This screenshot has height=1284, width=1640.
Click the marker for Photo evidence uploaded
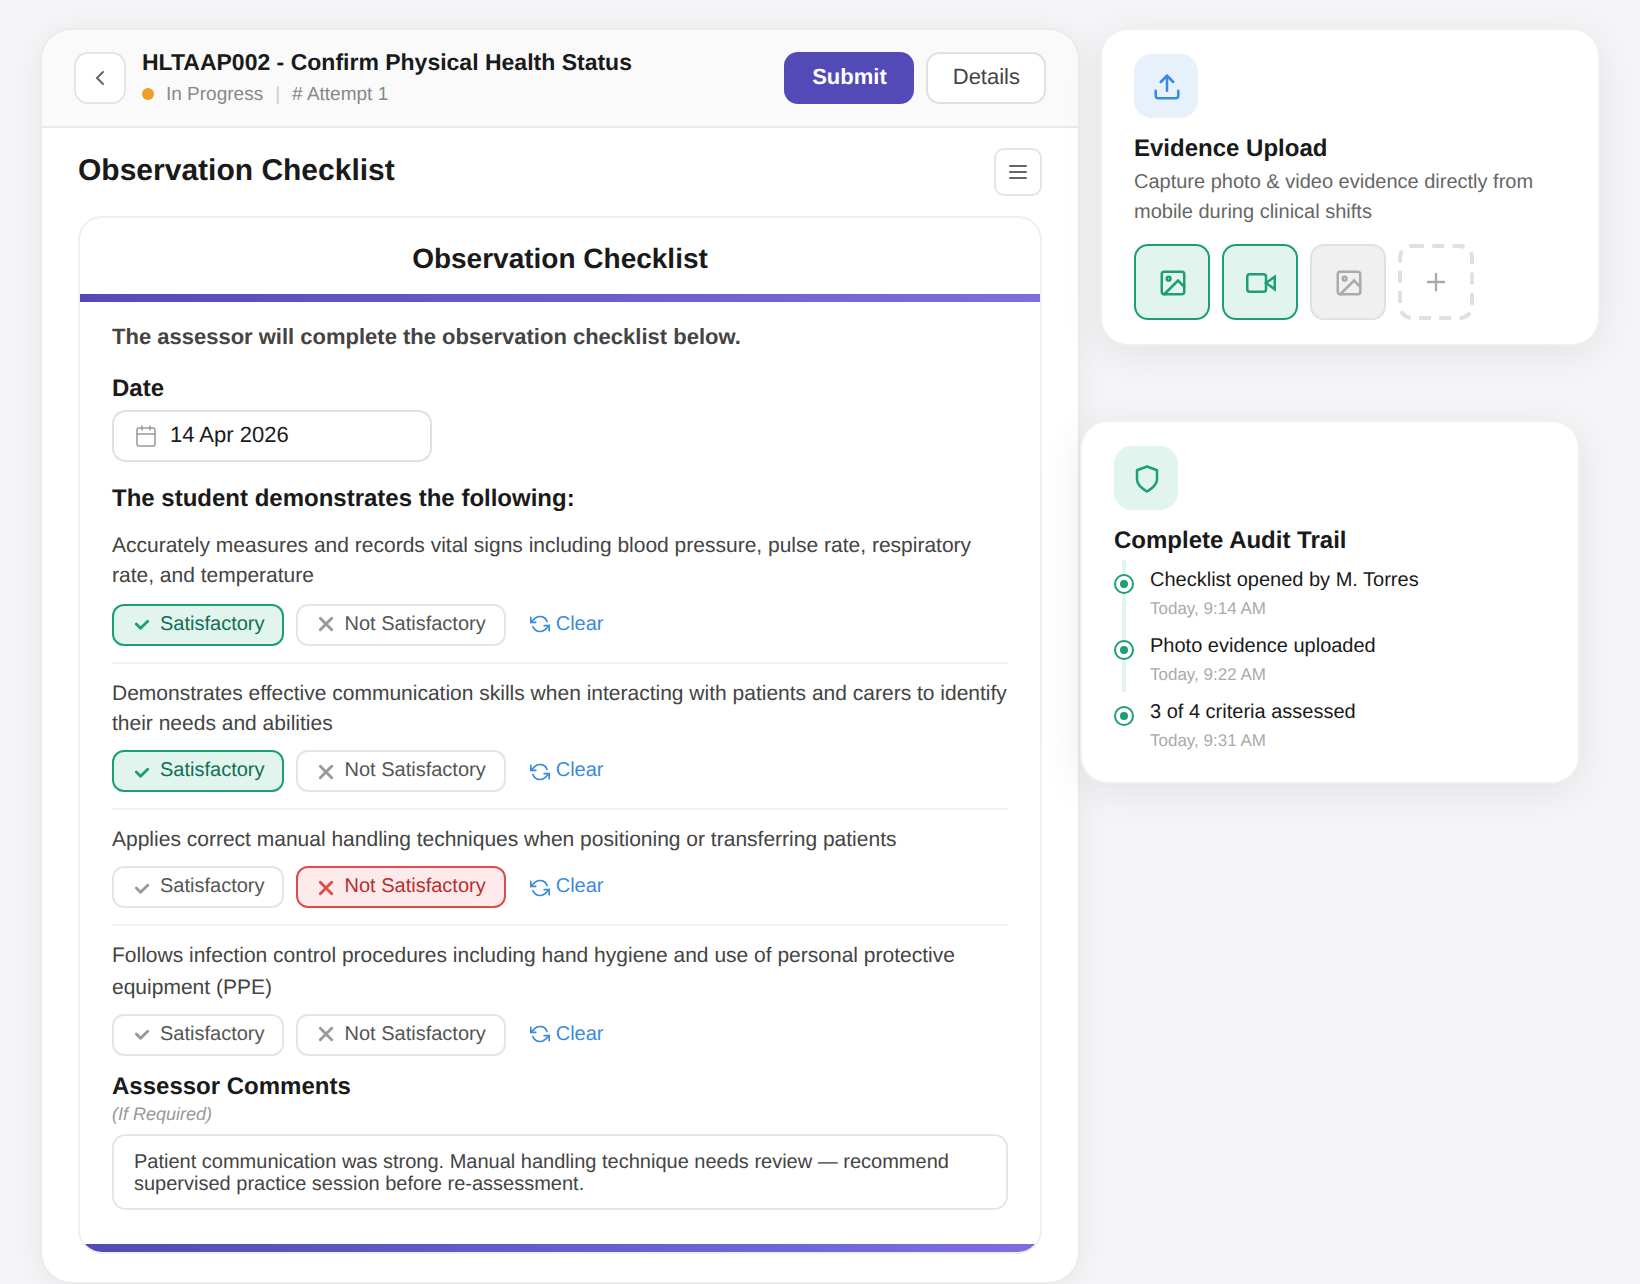[x=1124, y=649]
